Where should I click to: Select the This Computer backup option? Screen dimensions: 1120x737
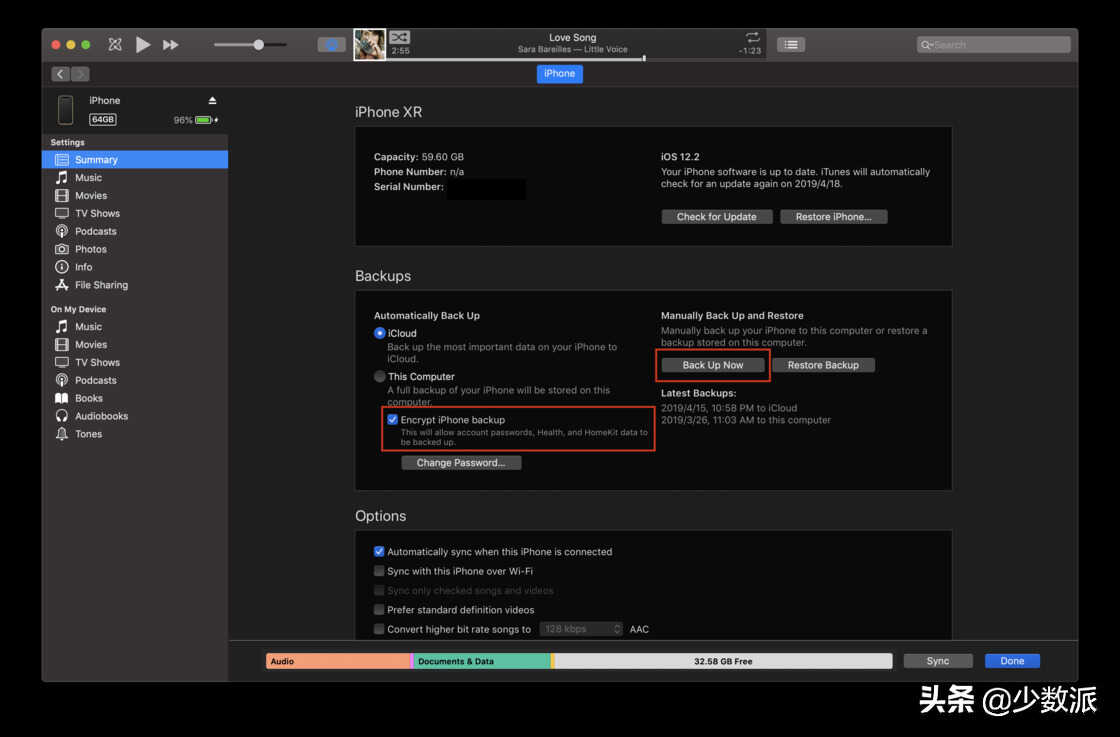click(380, 377)
